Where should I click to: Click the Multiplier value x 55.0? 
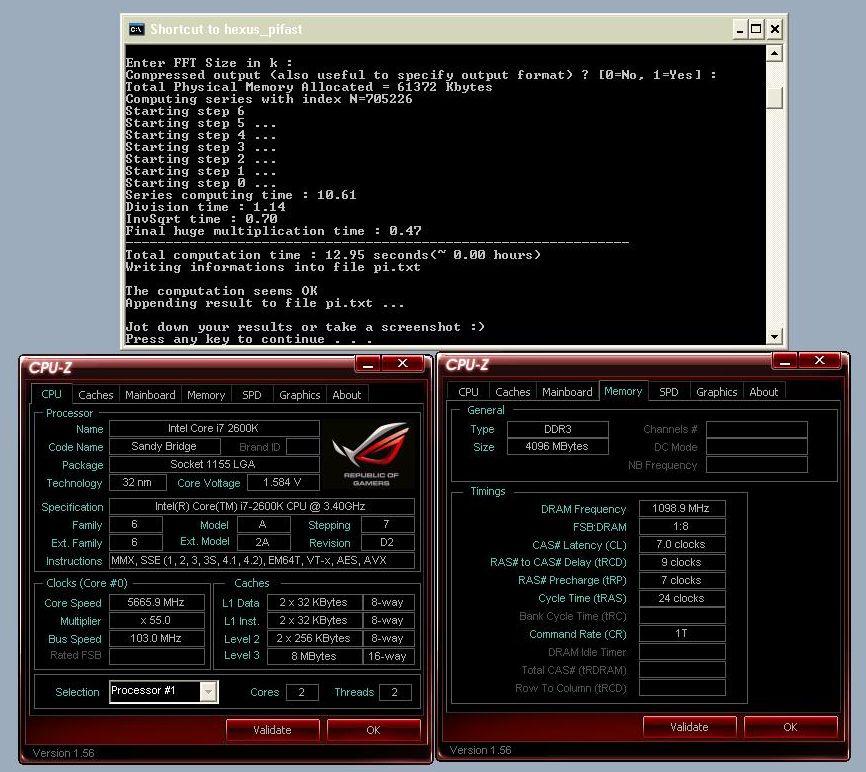[x=156, y=620]
